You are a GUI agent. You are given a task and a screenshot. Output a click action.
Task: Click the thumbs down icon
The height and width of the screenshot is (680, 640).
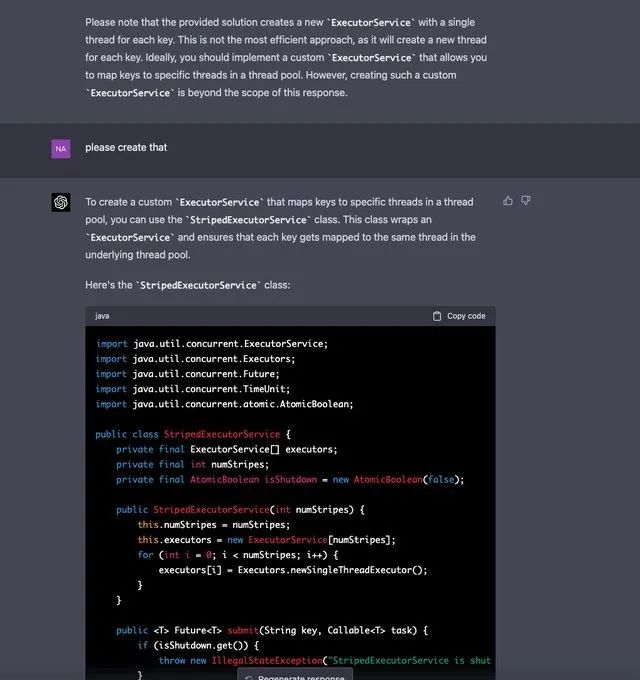coord(526,201)
